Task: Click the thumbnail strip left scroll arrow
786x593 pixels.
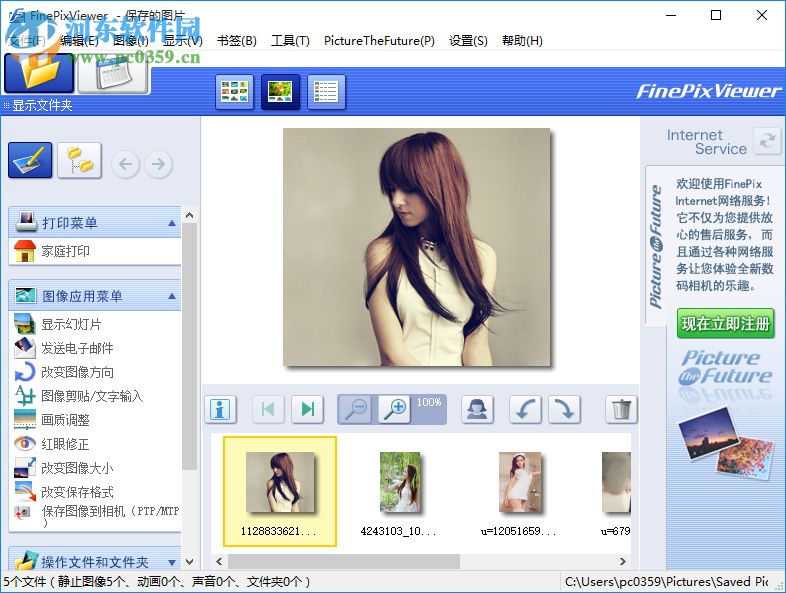Action: pos(219,561)
